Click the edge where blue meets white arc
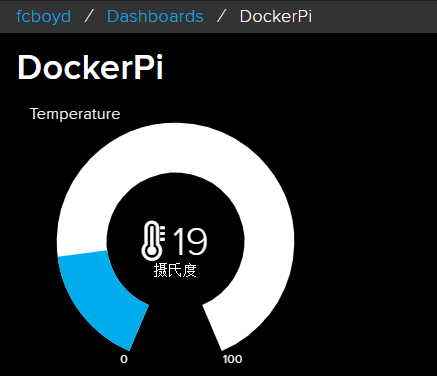This screenshot has width=437, height=376. pos(82,253)
